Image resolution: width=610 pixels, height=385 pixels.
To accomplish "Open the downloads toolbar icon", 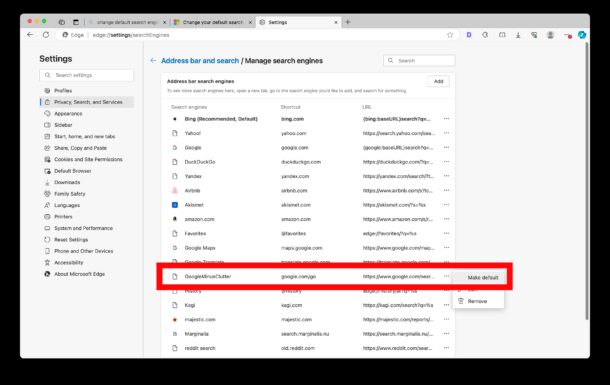I will point(518,35).
